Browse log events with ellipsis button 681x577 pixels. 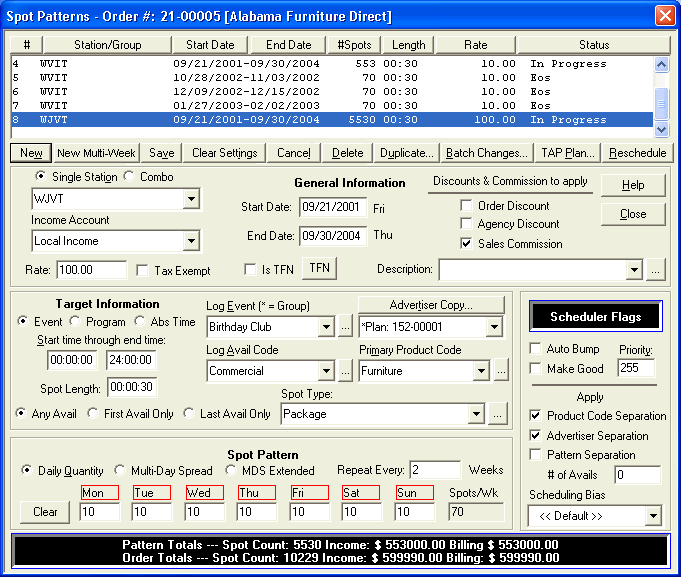pos(345,327)
